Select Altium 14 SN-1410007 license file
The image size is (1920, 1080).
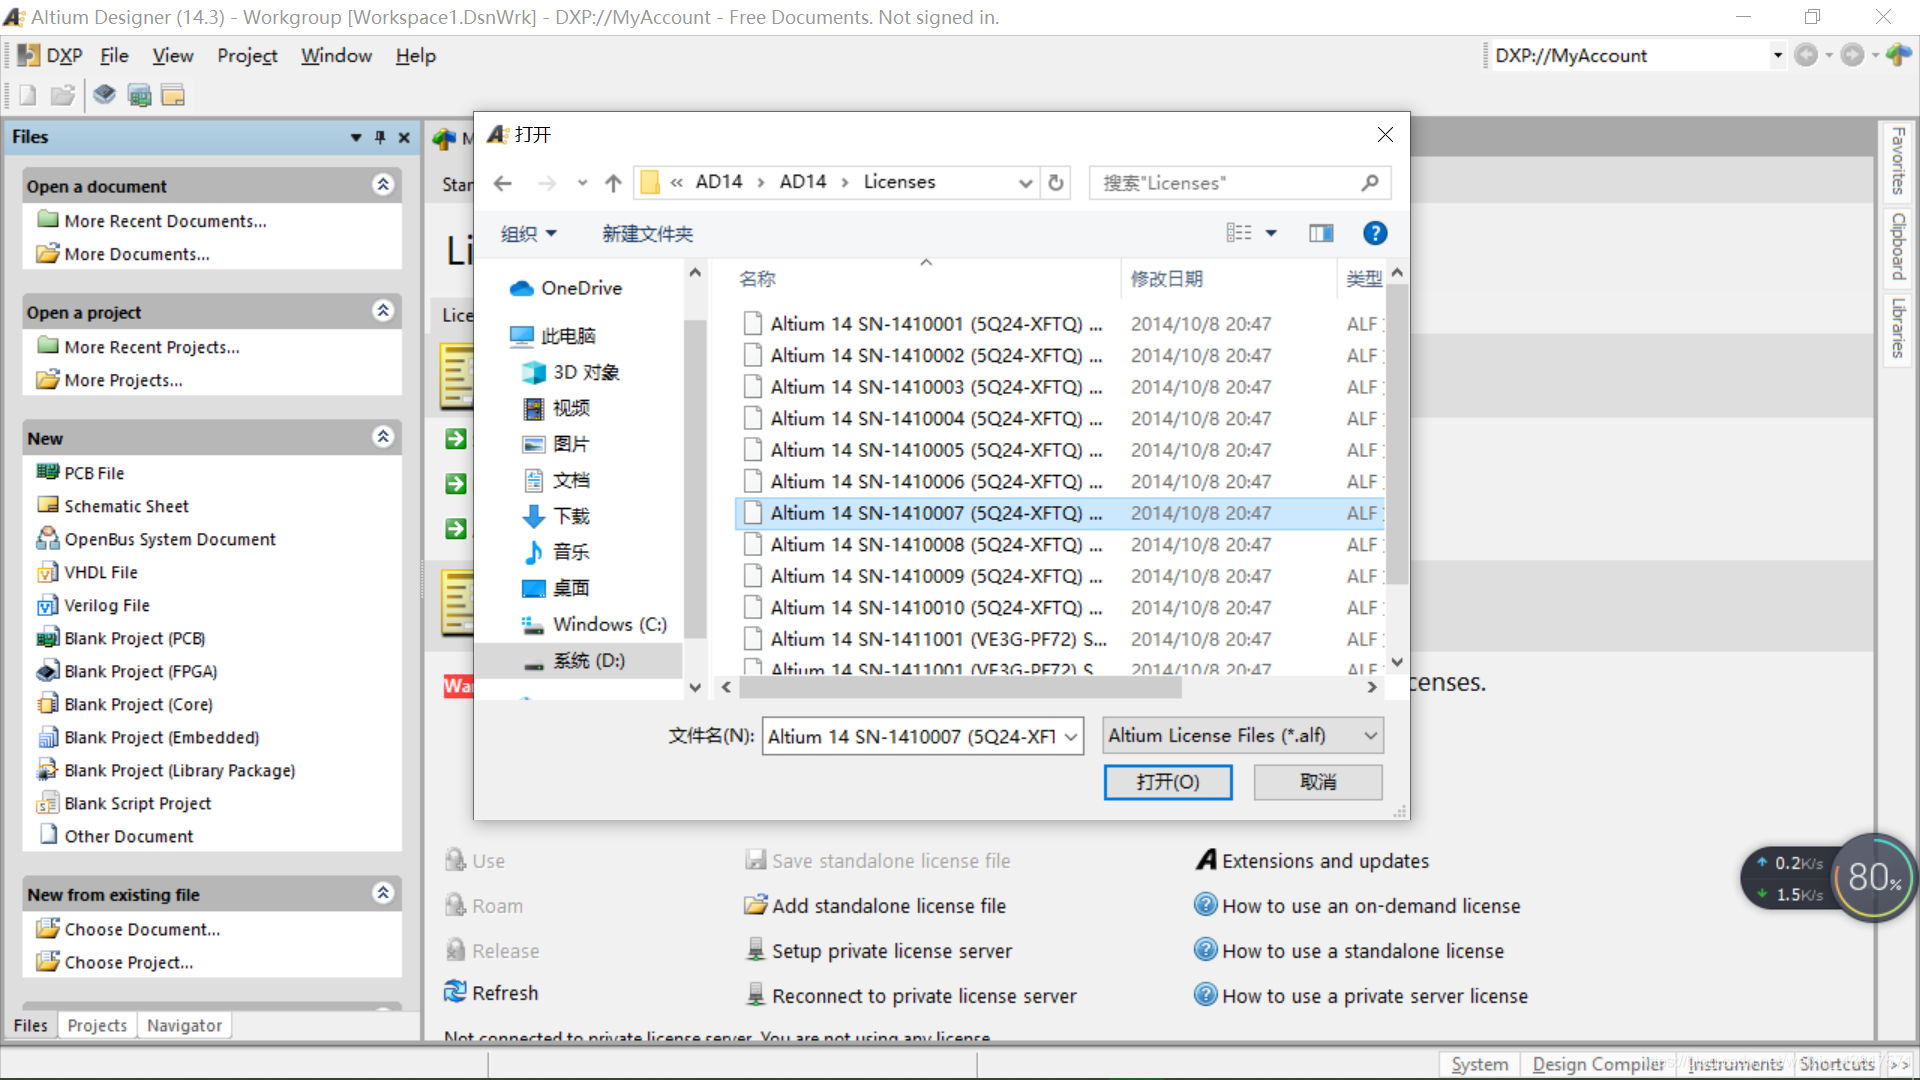(934, 513)
